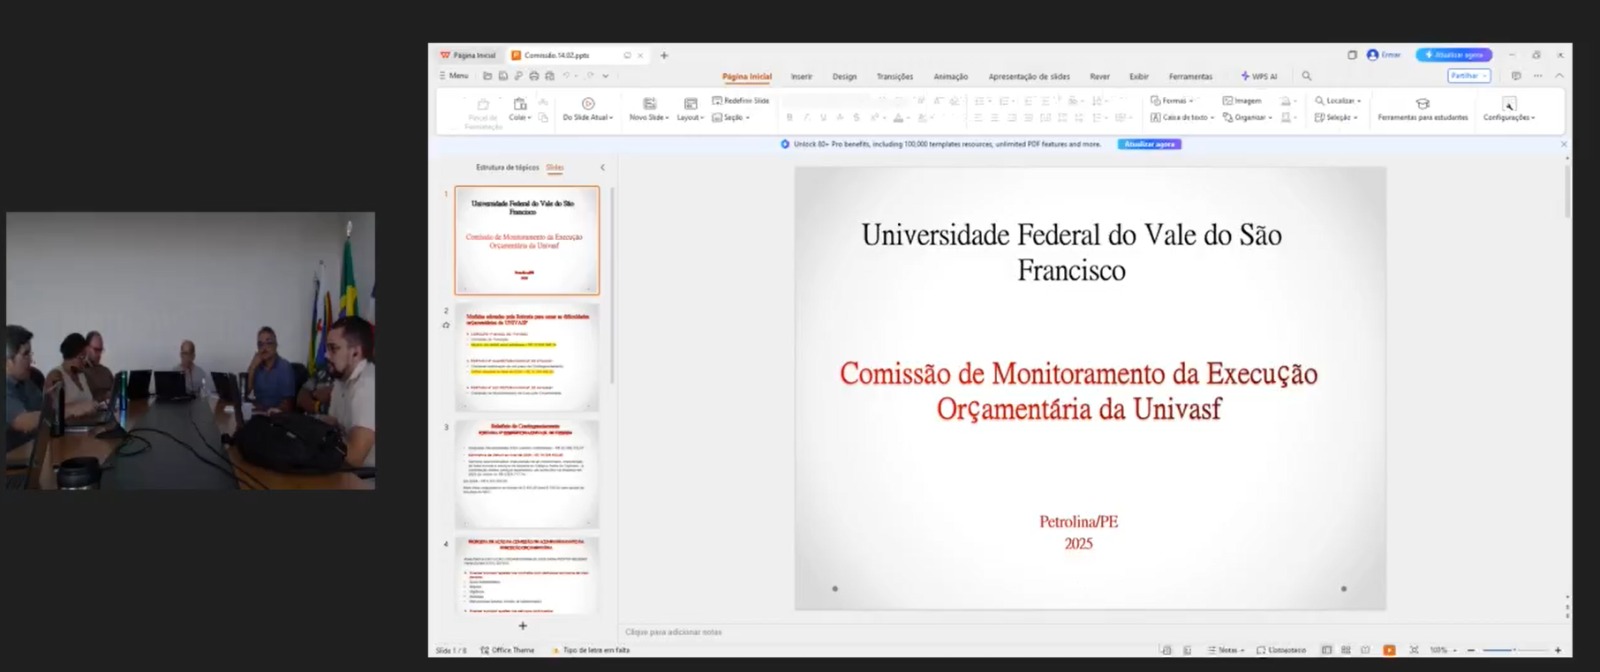This screenshot has height=672, width=1600.
Task: Expand the Seleção dropdown
Action: [1336, 117]
